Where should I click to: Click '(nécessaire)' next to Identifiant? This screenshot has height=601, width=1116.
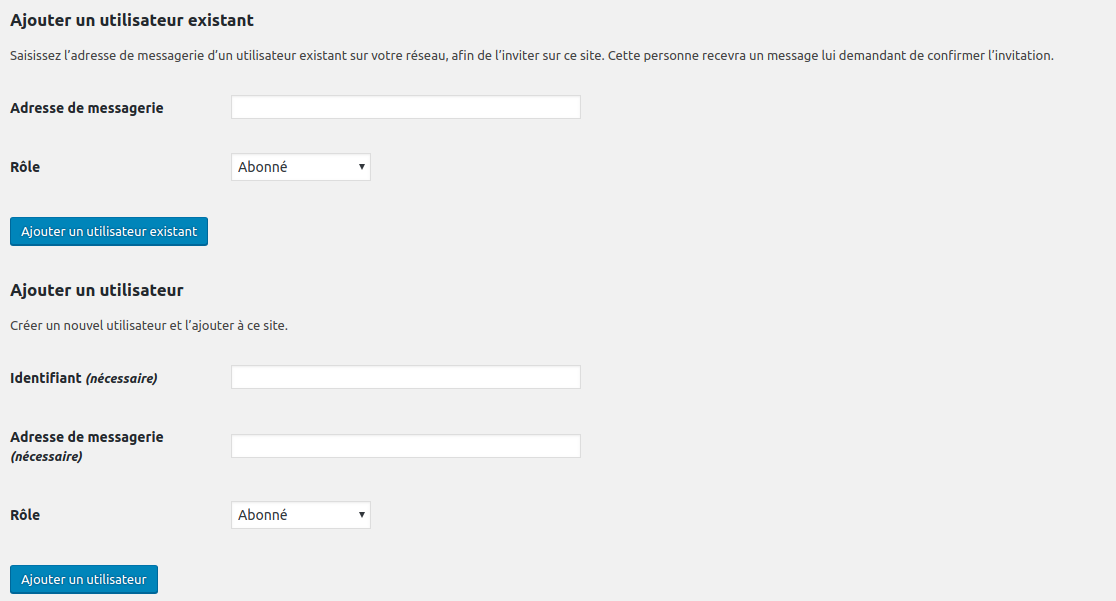click(x=122, y=378)
